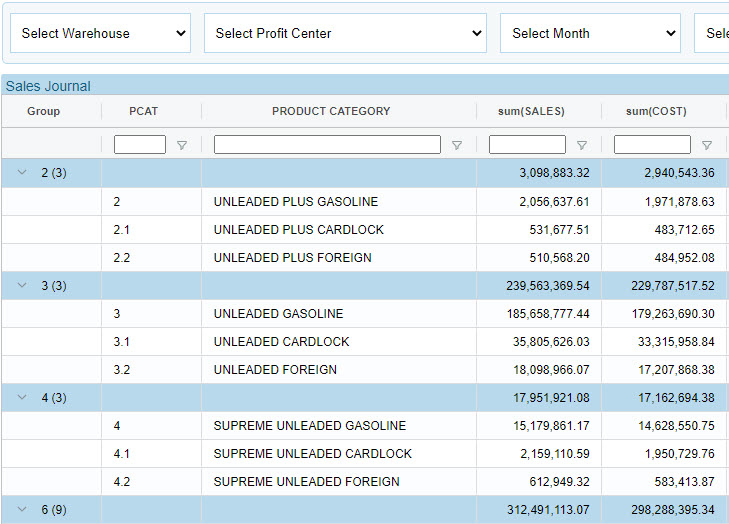Open the Select Month dropdown
Viewport: 729px width, 524px height.
coord(590,33)
